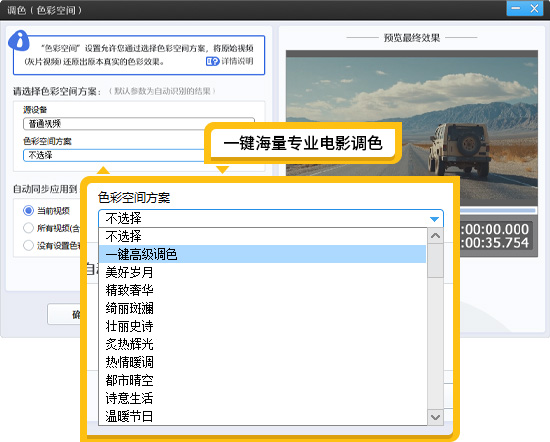This screenshot has height=442, width=550.
Task: Click the dropdown list scroll down arrow
Action: pos(435,417)
